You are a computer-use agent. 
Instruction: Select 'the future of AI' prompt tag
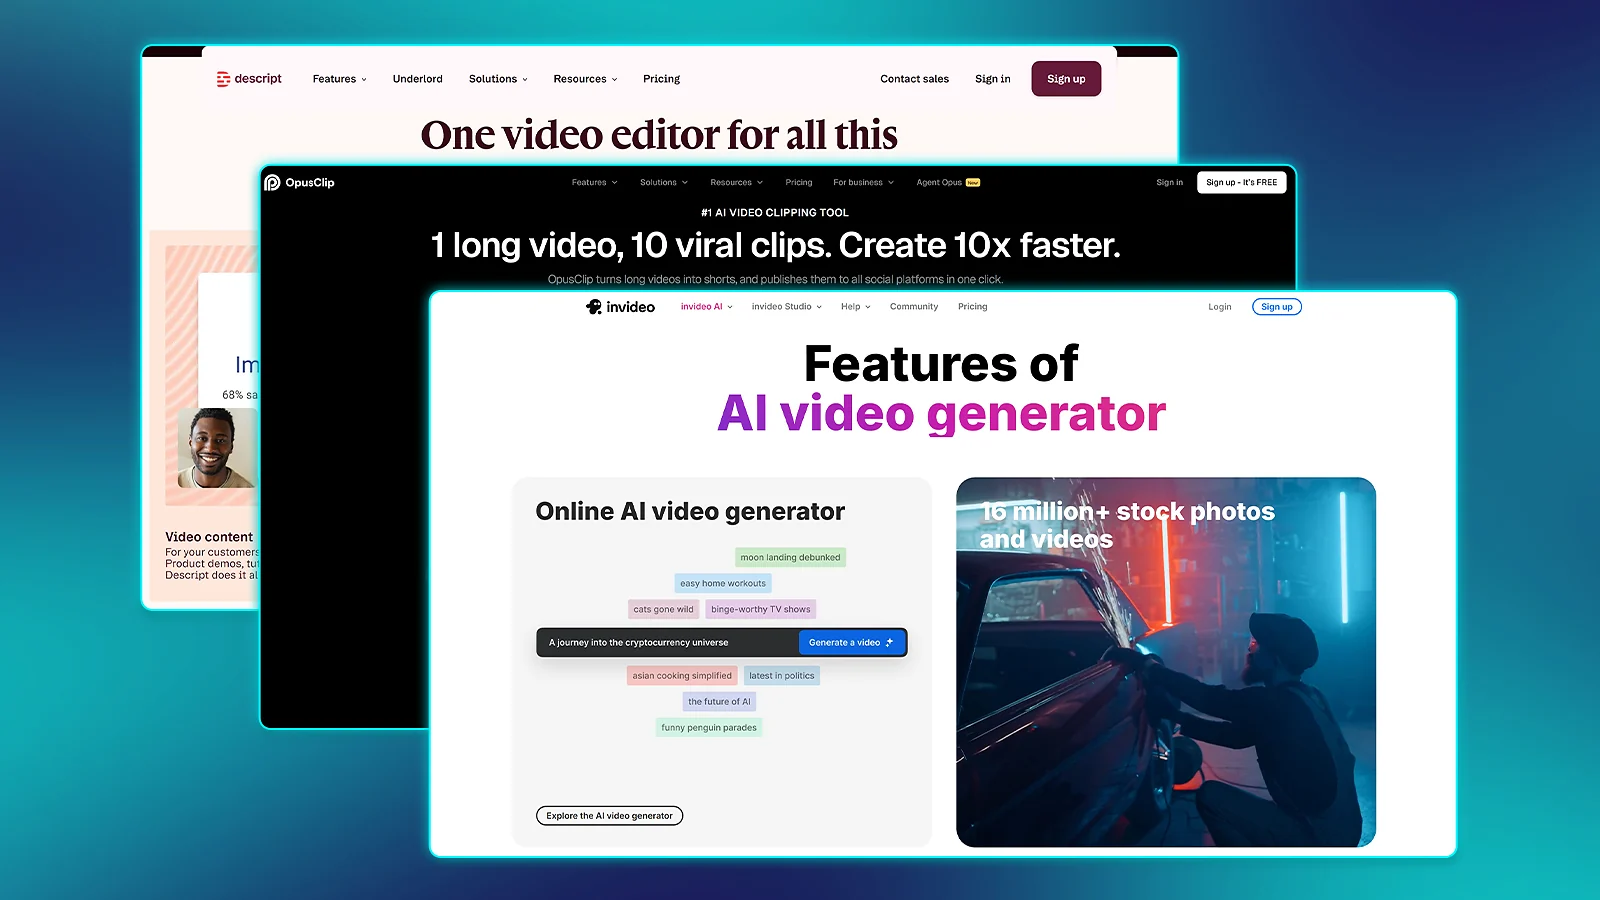tap(719, 702)
